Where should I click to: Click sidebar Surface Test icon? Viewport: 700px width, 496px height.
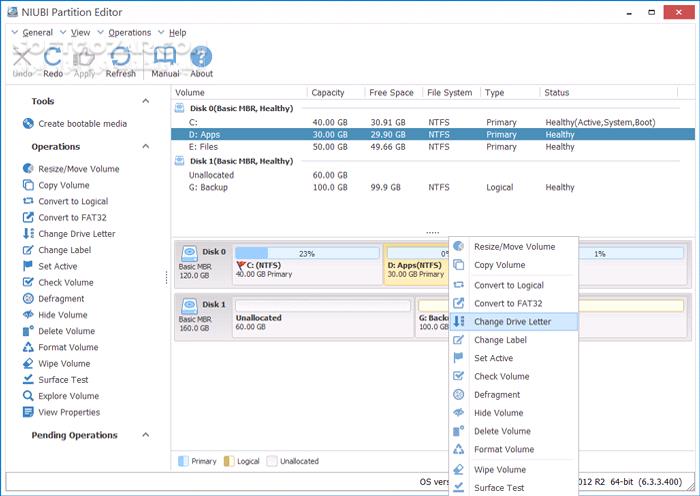(28, 379)
